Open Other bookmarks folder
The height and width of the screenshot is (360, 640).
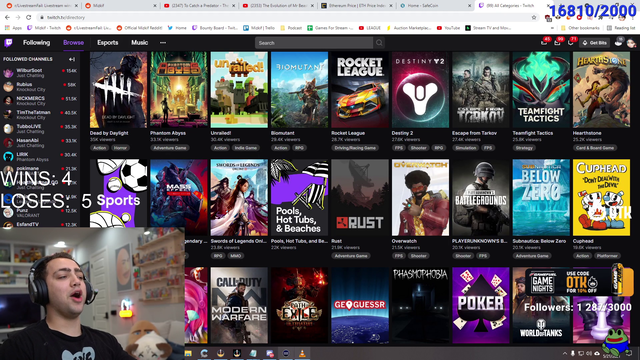pyautogui.click(x=580, y=28)
